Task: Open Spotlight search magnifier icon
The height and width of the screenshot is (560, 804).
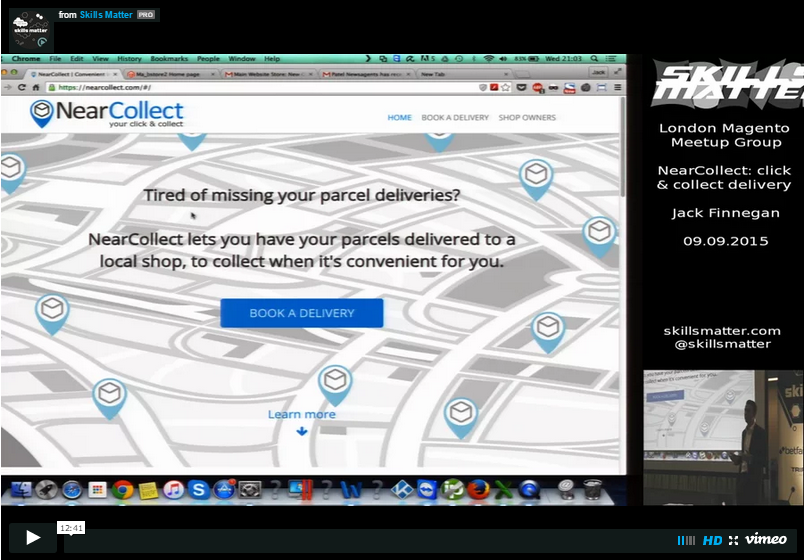Action: point(594,58)
